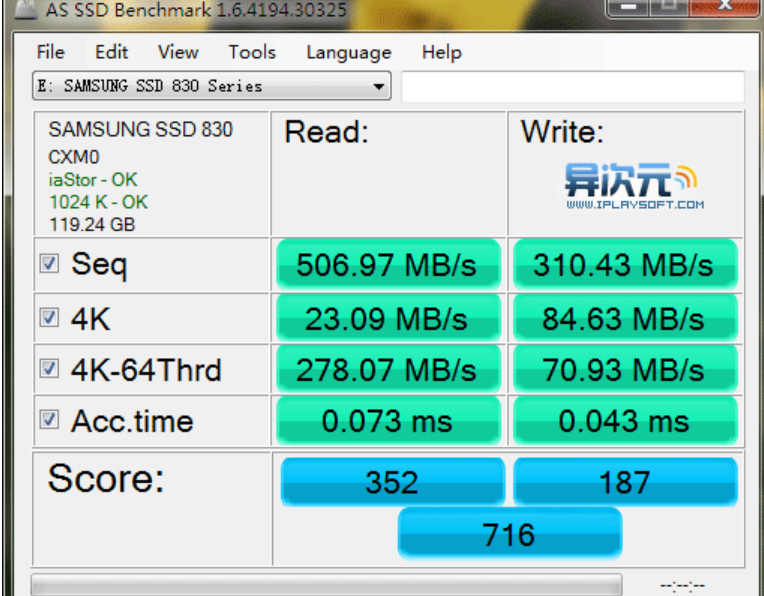The image size is (764, 596).
Task: Toggle the Acc.time checkbox
Action: tap(48, 420)
